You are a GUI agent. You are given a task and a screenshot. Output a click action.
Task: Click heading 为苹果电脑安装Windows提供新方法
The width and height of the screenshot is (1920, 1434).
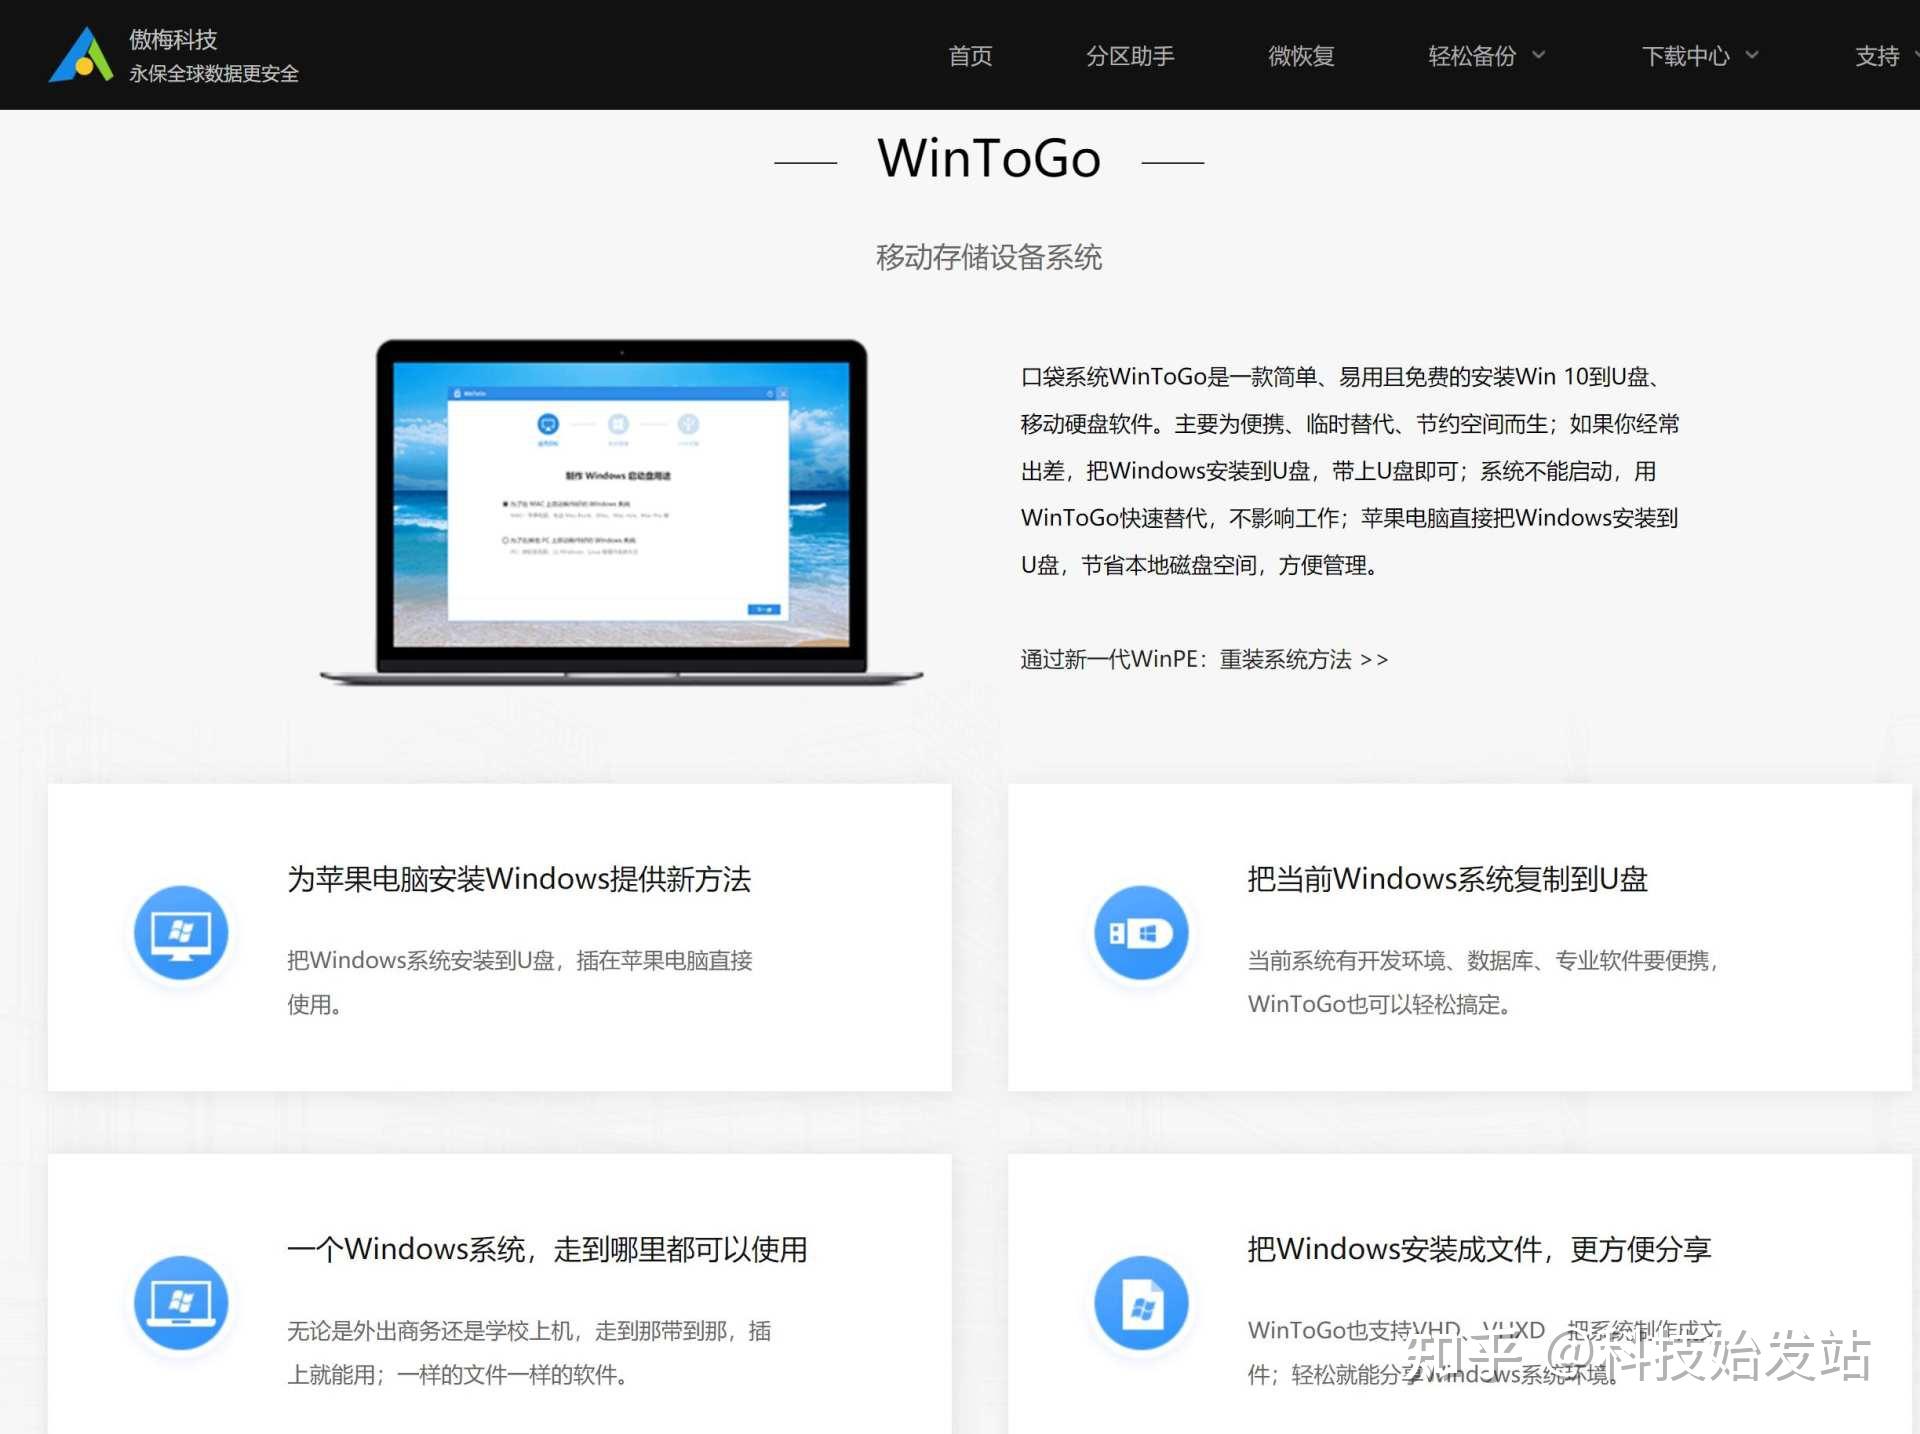(x=519, y=879)
